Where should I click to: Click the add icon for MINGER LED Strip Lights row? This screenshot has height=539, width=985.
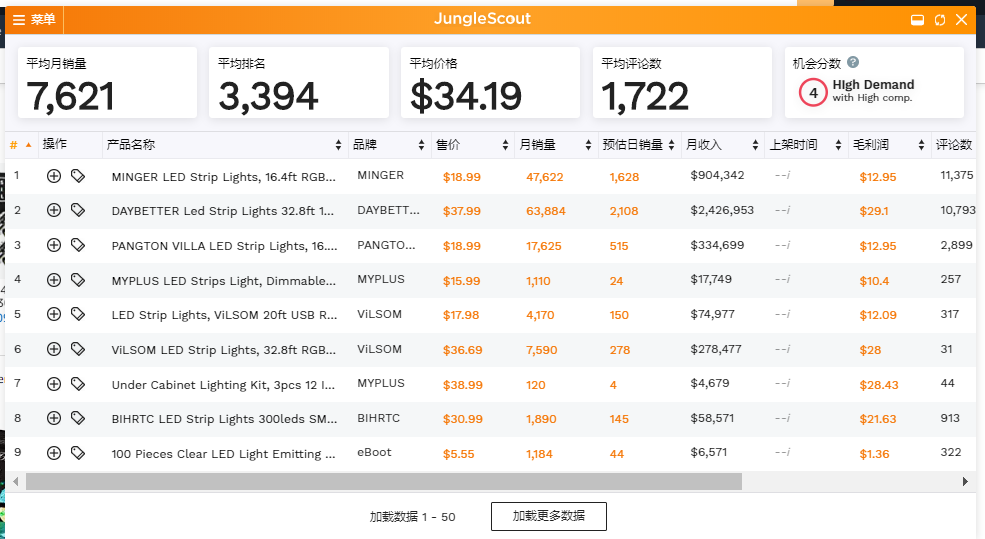coord(54,176)
